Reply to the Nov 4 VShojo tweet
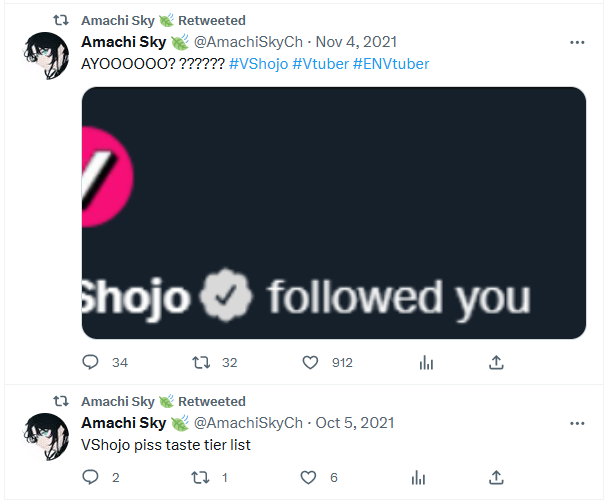Screen dimensions: 604x500 [x=91, y=362]
